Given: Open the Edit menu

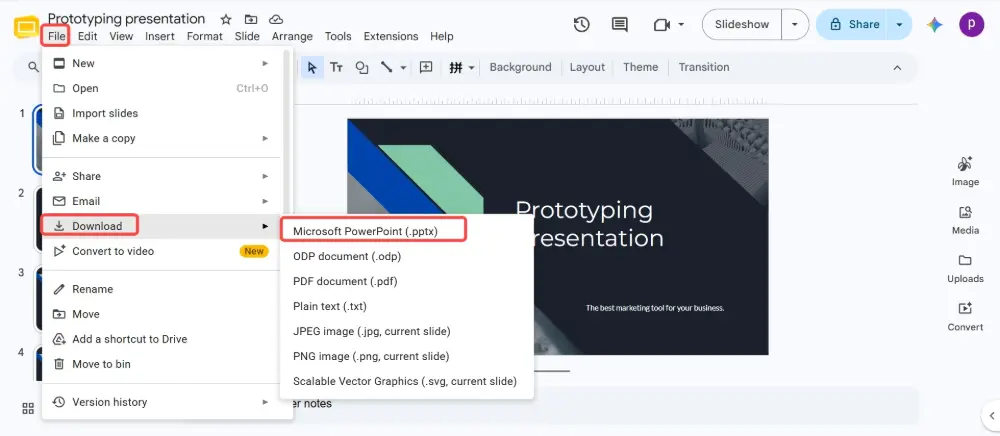Looking at the screenshot, I should [x=87, y=36].
